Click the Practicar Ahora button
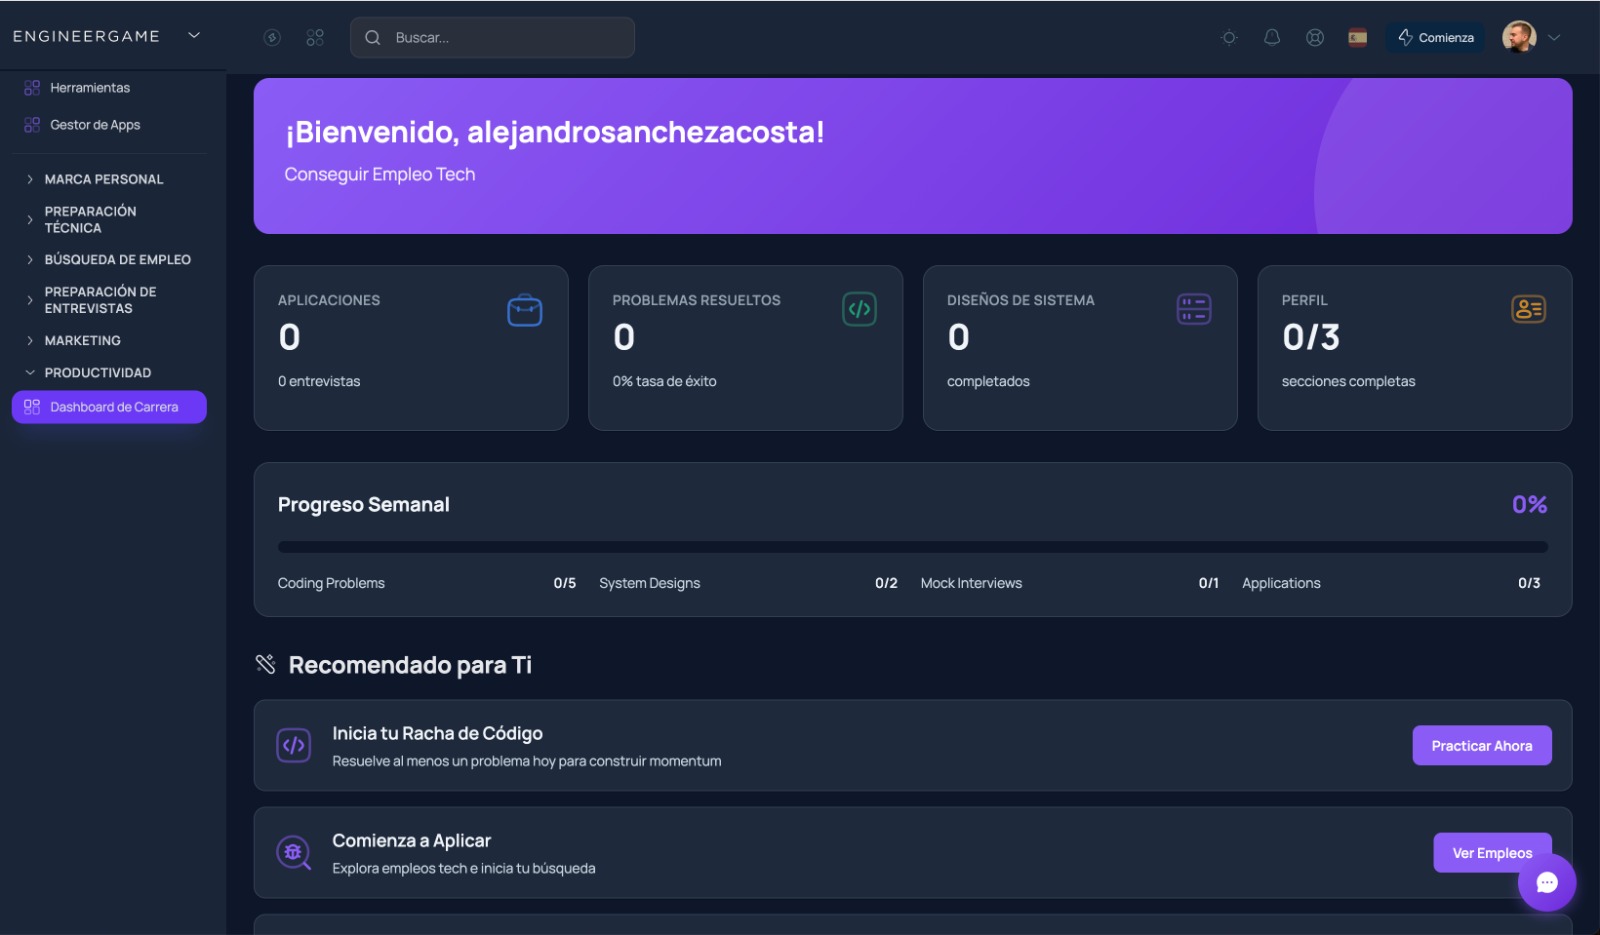Image resolution: width=1600 pixels, height=935 pixels. [x=1482, y=745]
